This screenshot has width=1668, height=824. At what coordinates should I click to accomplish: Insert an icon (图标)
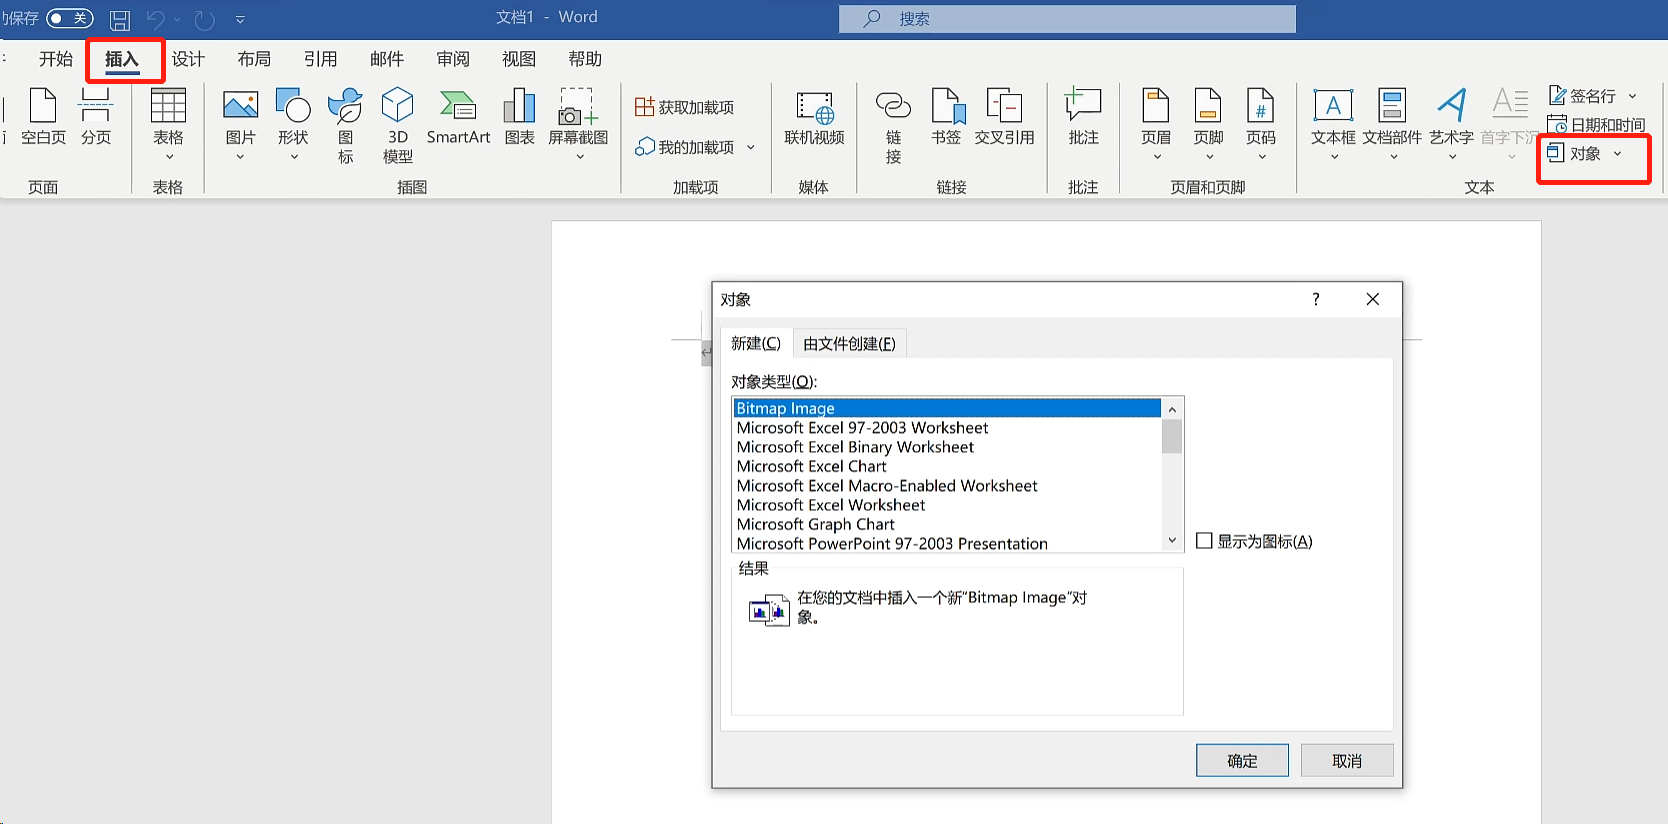coord(345,125)
